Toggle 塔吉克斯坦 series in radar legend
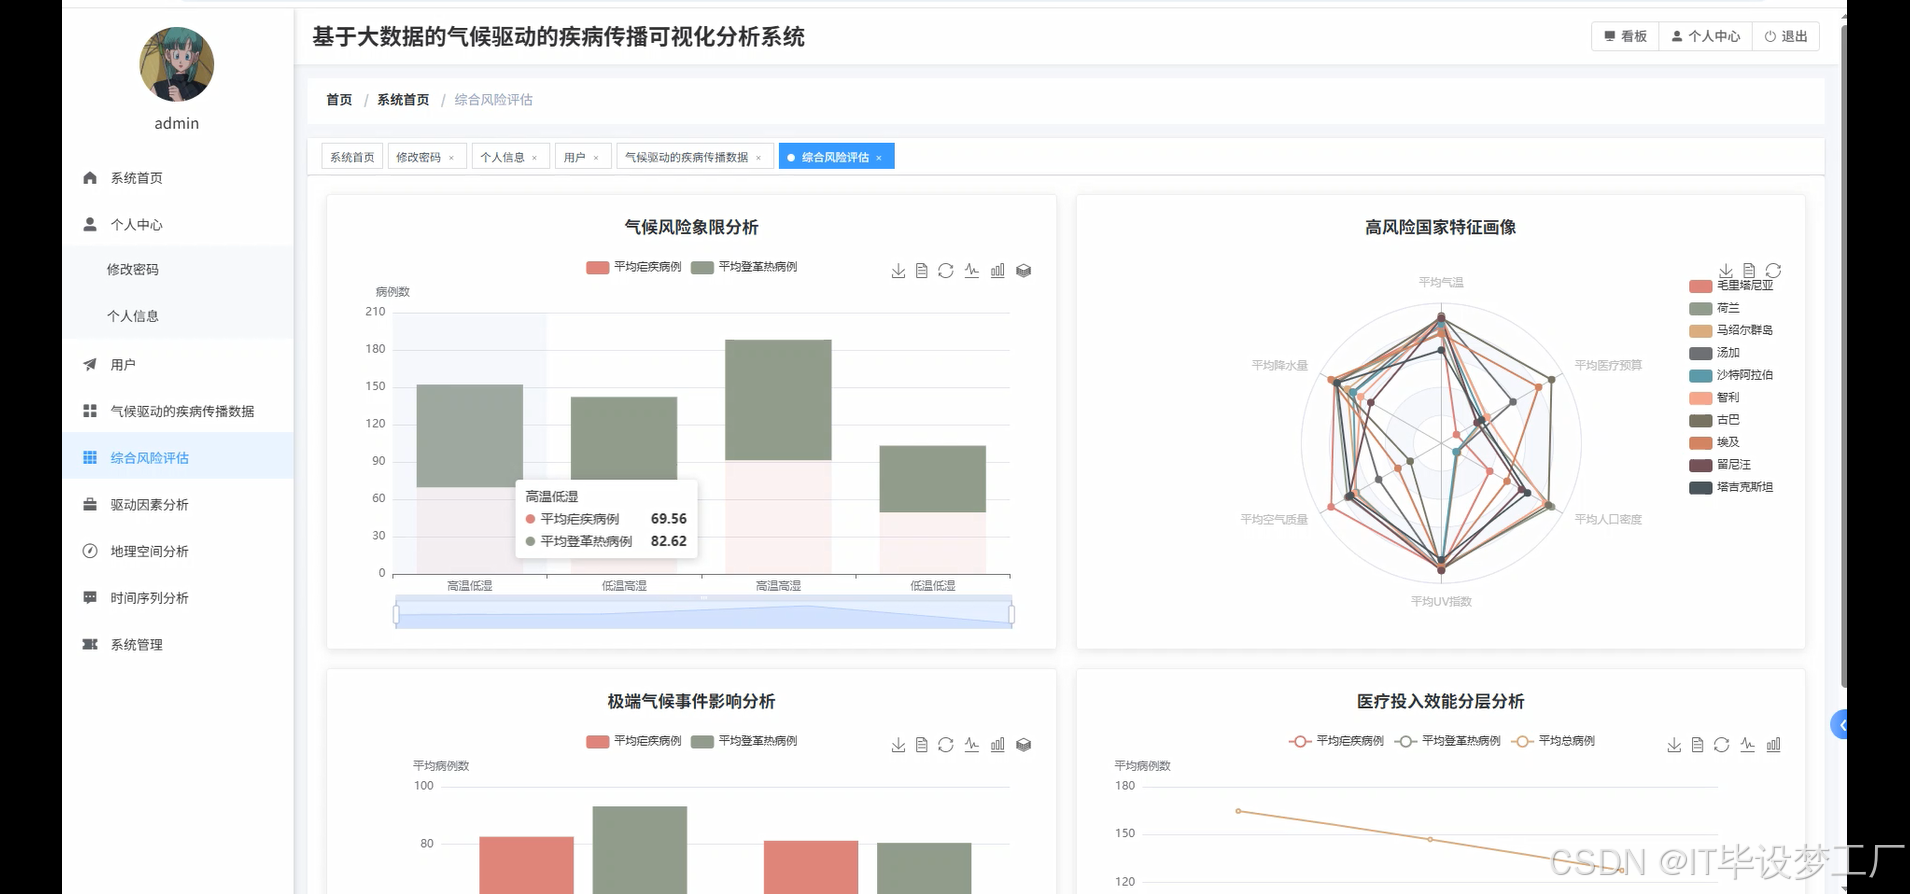Screen dimensions: 1910x894 1731,487
